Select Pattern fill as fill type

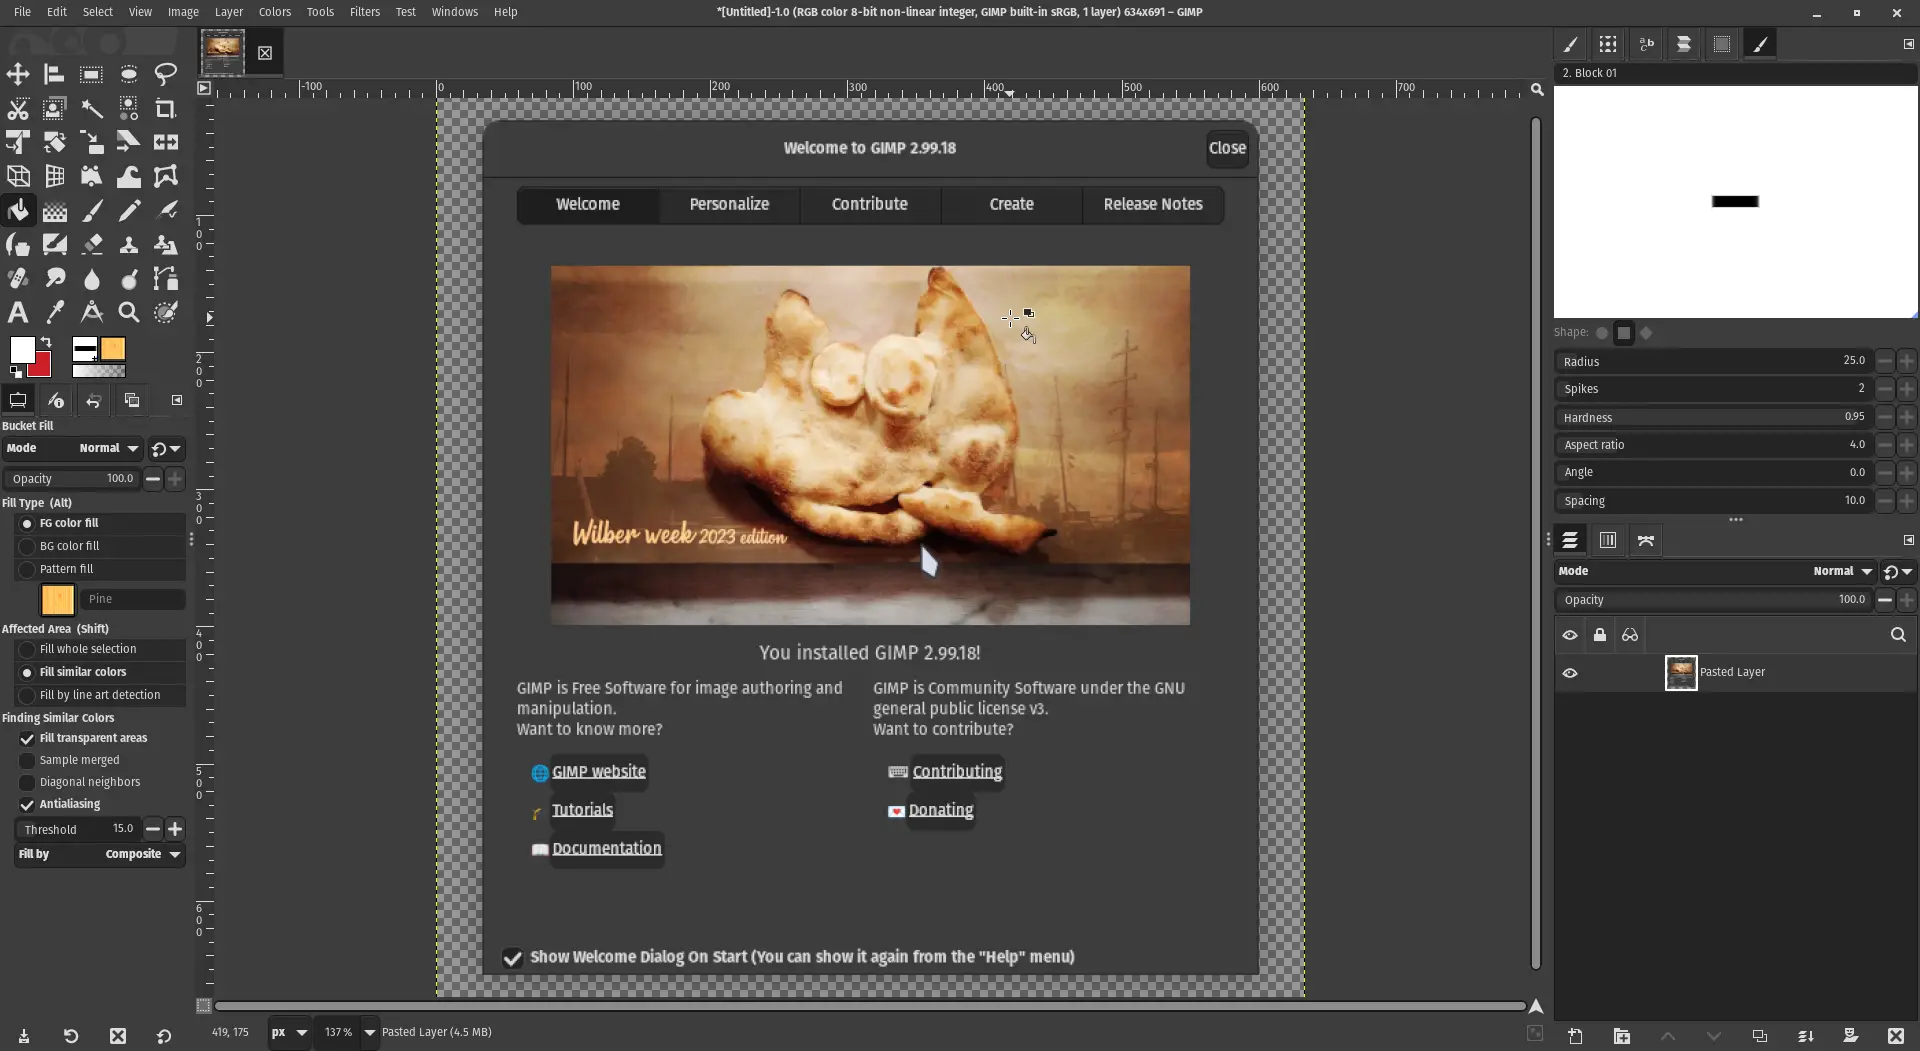coord(26,569)
